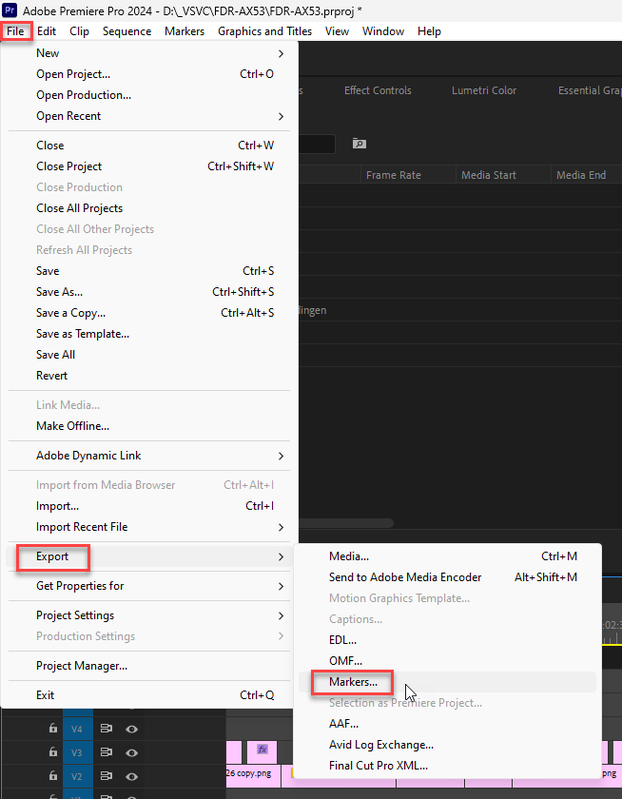The image size is (622, 799).
Task: Hide track V4 output with eye icon
Action: (131, 729)
